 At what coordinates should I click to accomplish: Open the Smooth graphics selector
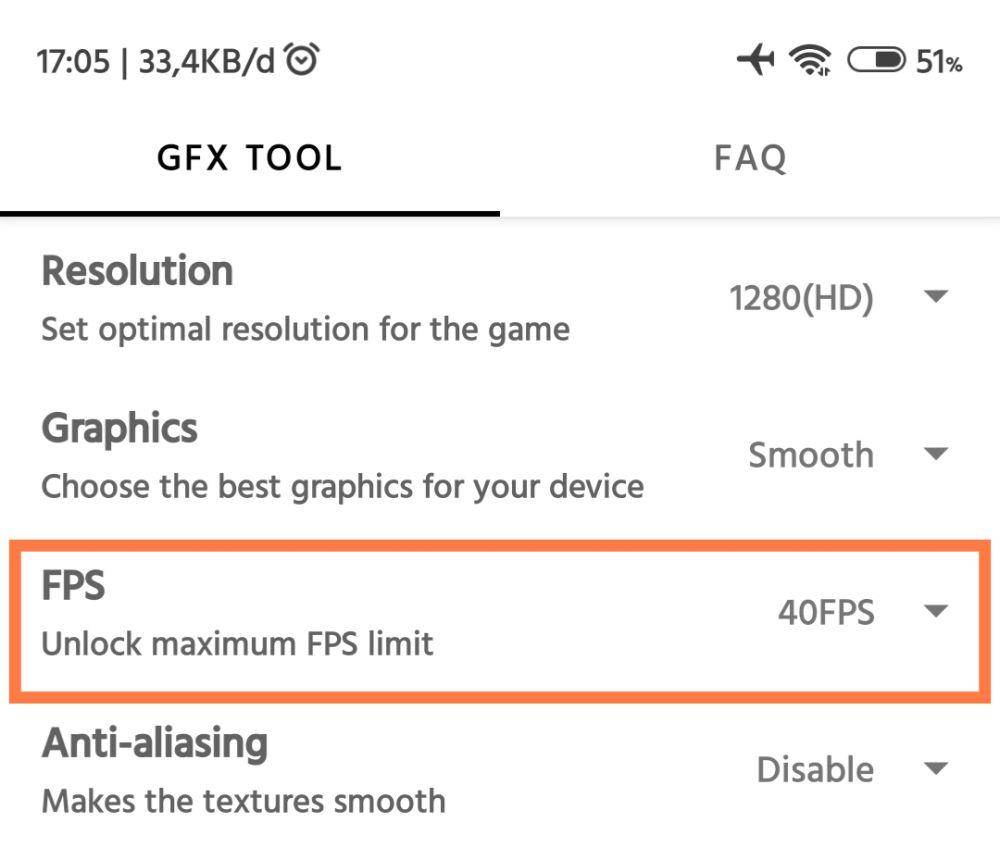pyautogui.click(x=811, y=455)
